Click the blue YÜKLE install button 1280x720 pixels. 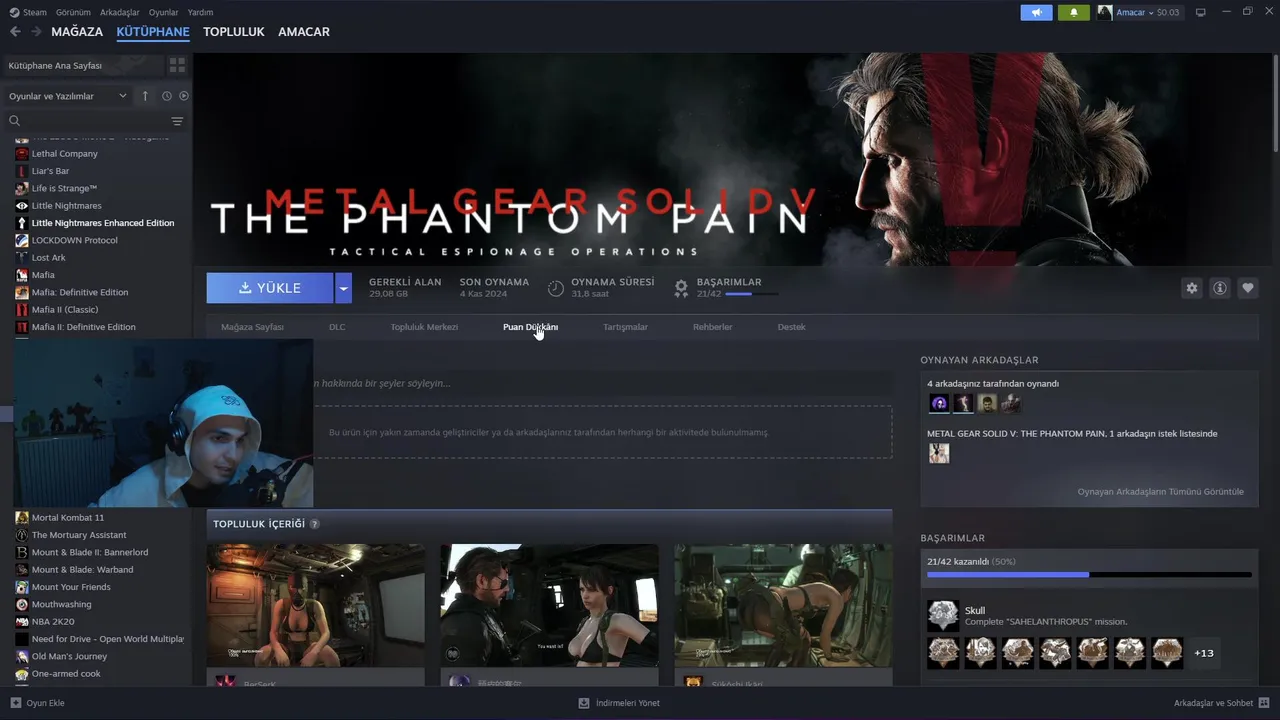click(x=270, y=288)
